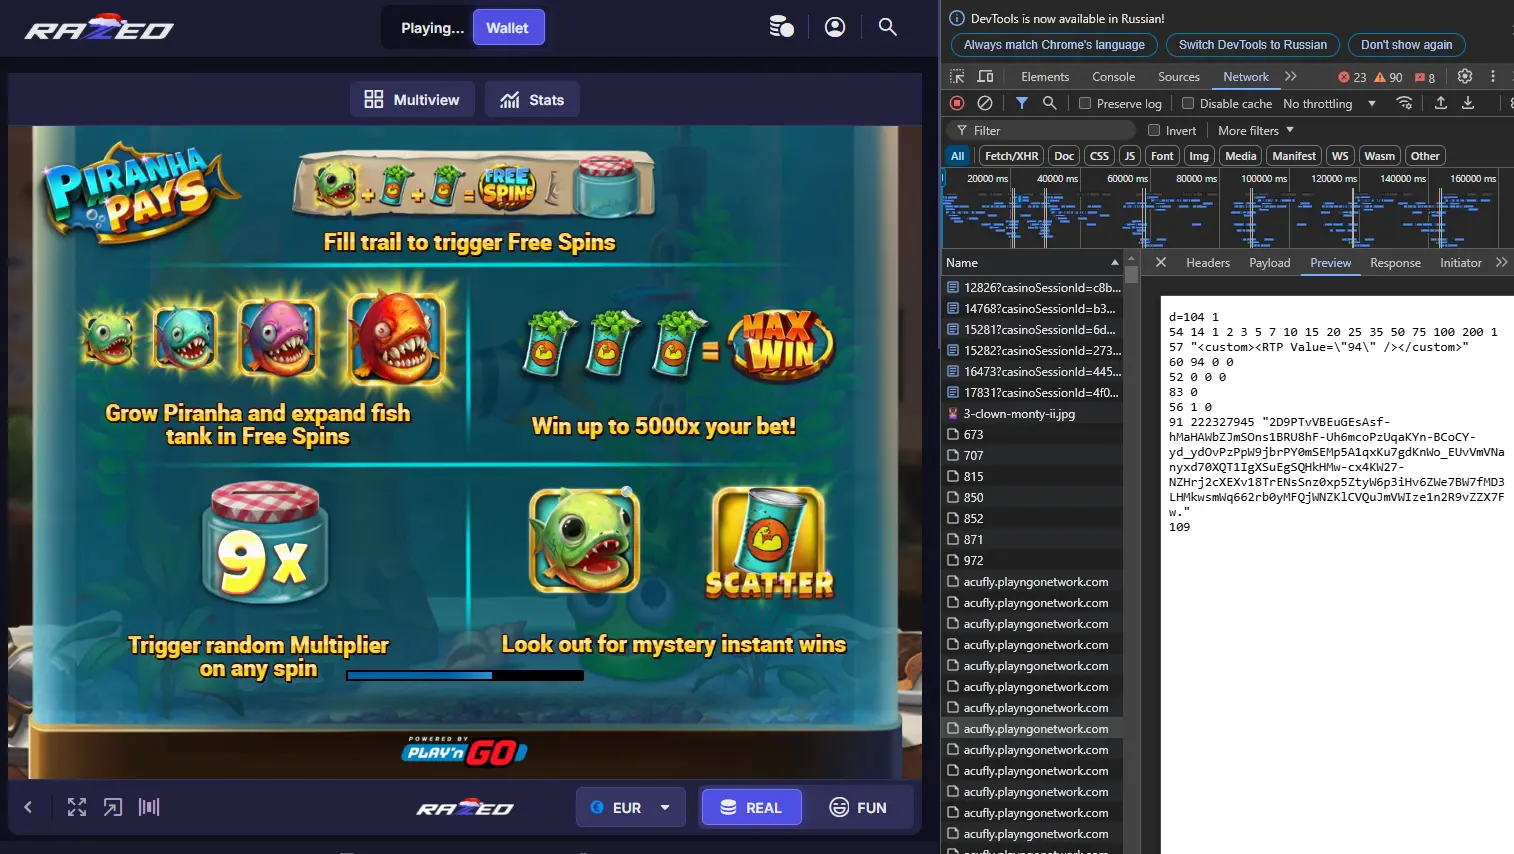Open the Headers tab of request

pos(1208,262)
